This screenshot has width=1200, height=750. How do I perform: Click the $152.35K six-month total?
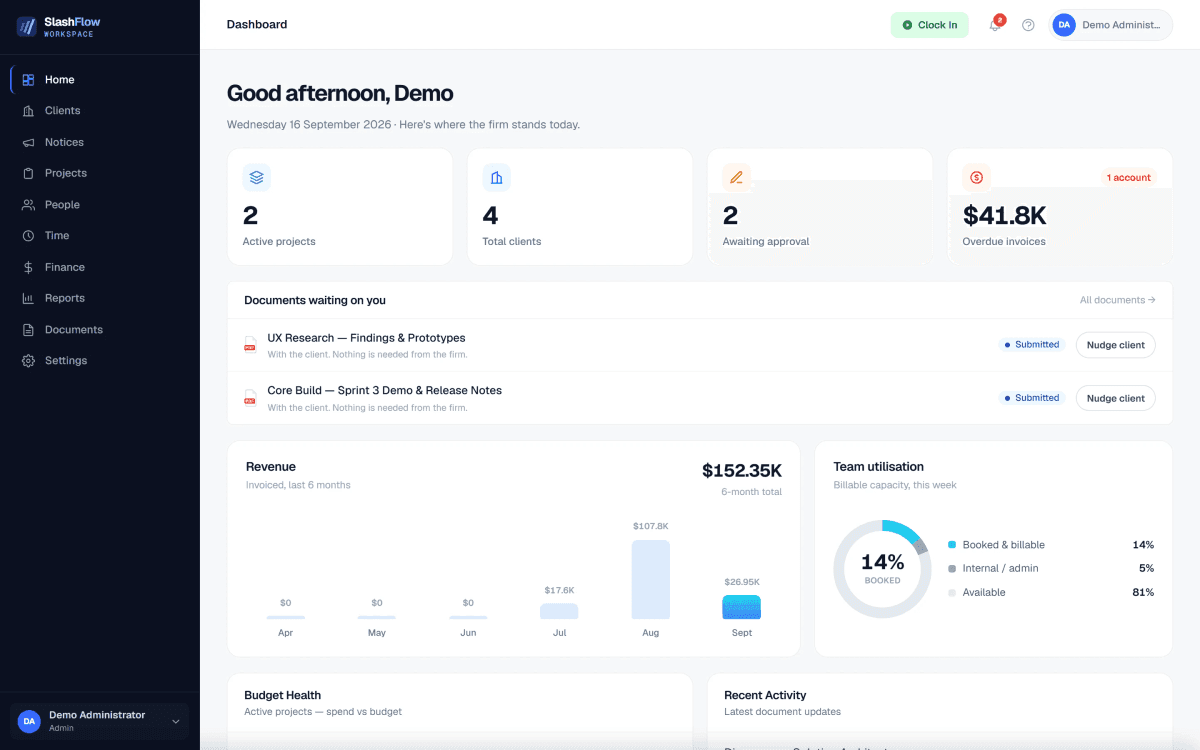tap(742, 471)
